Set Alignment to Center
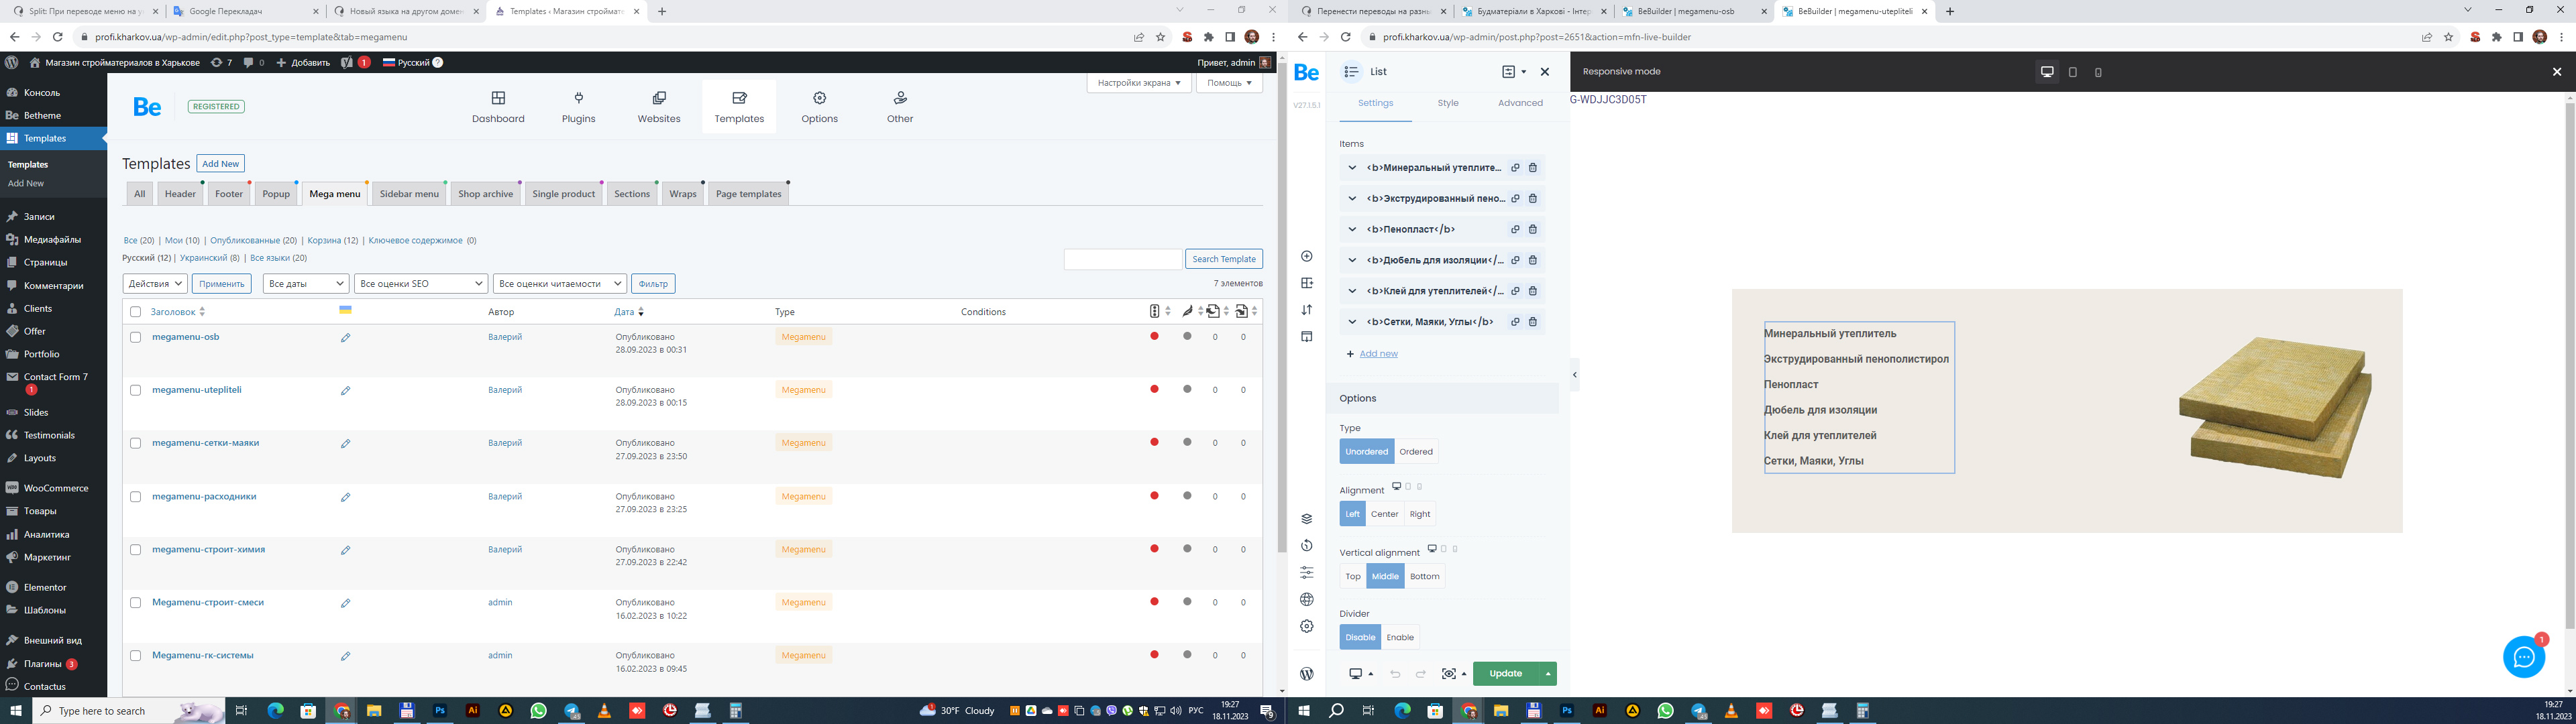The image size is (2576, 724). tap(1384, 514)
